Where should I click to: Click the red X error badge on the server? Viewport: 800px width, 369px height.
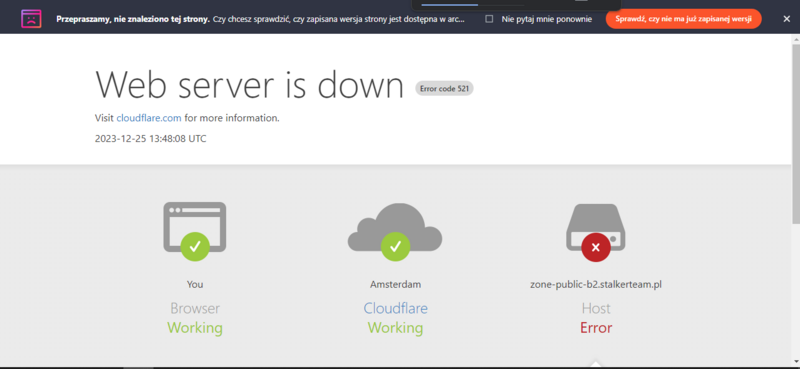click(596, 247)
